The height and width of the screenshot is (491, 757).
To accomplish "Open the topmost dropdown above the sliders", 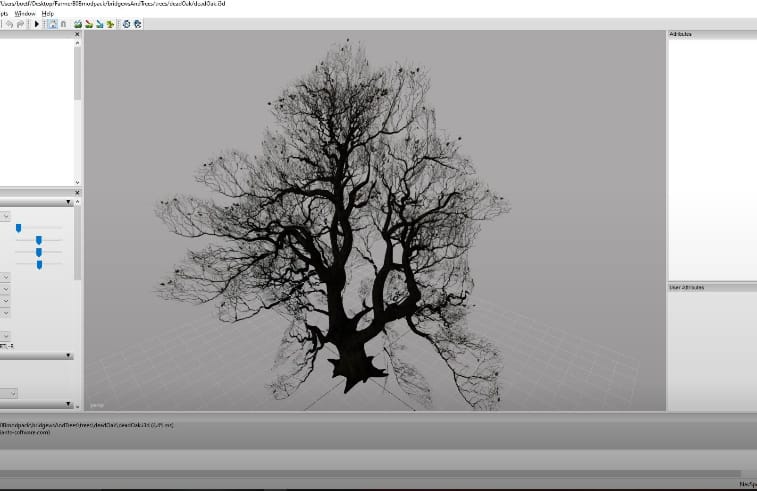I will (x=5, y=216).
